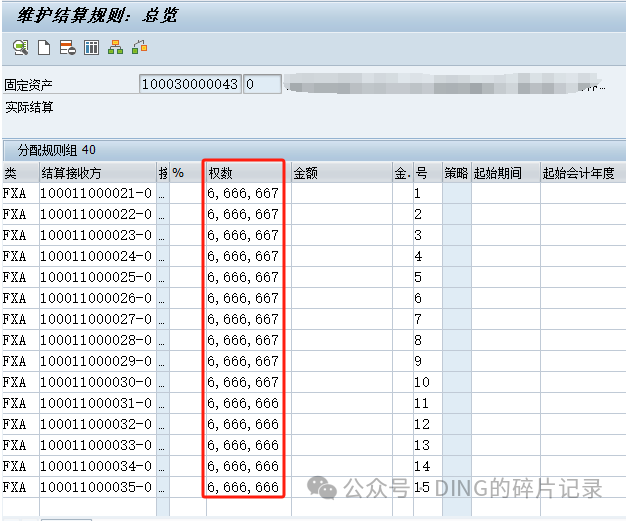This screenshot has height=521, width=629.
Task: Select receiver cell 100011000021-0
Action: (x=97, y=193)
